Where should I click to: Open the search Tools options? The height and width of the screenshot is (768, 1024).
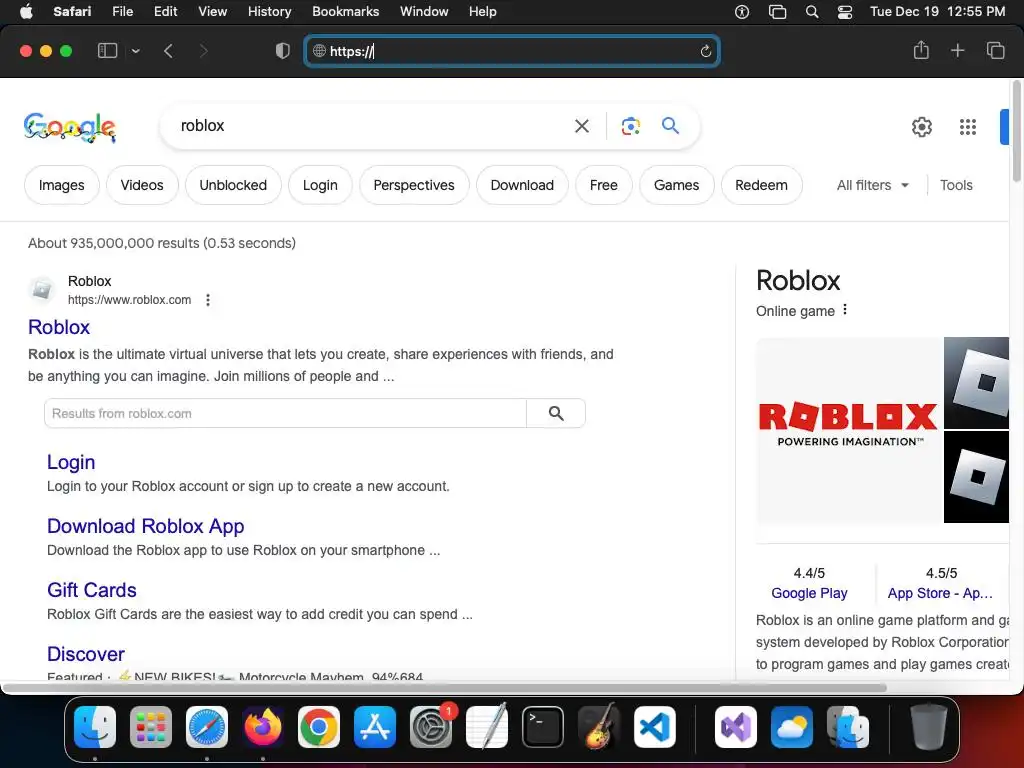956,185
